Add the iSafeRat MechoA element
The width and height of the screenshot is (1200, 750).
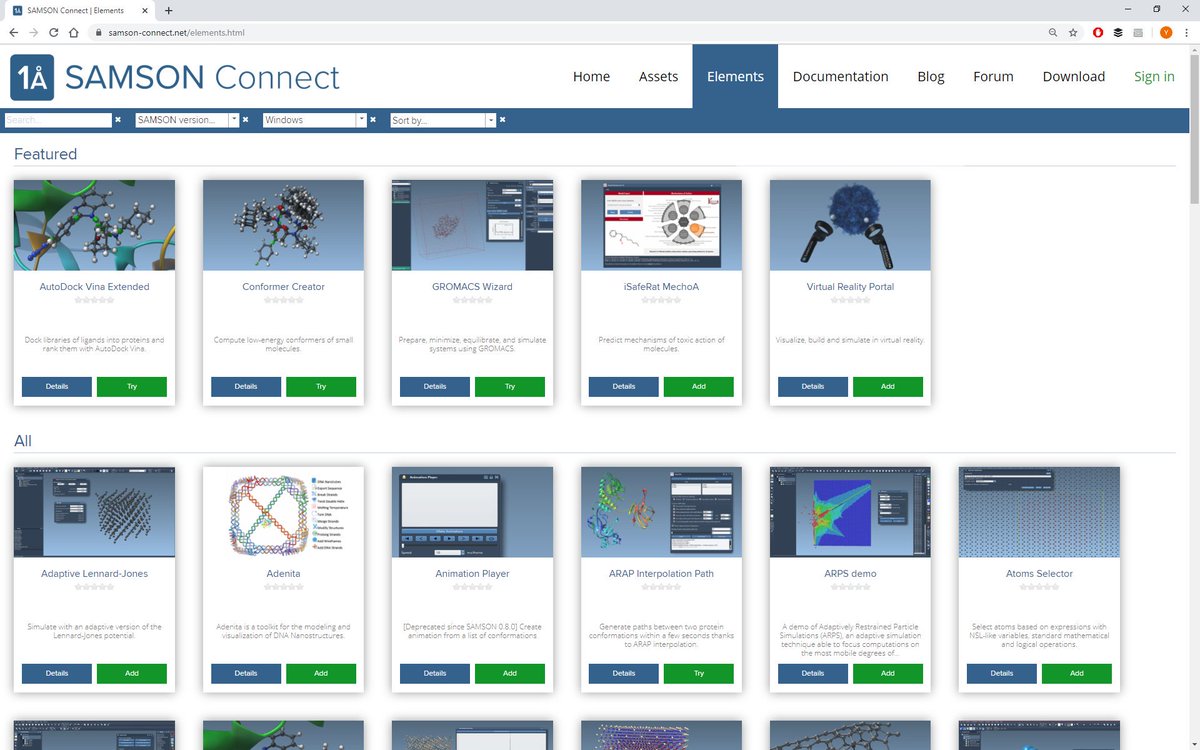[699, 386]
